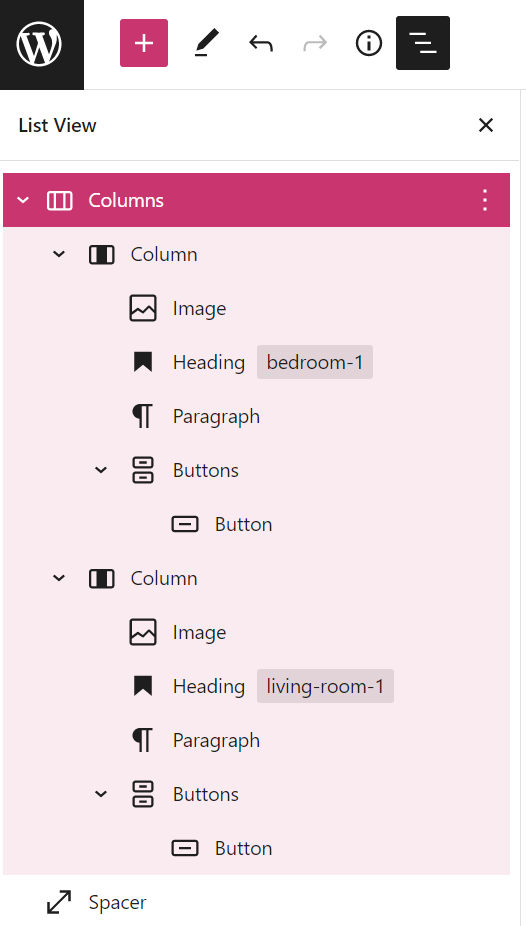Collapse the second Column item

tap(59, 578)
